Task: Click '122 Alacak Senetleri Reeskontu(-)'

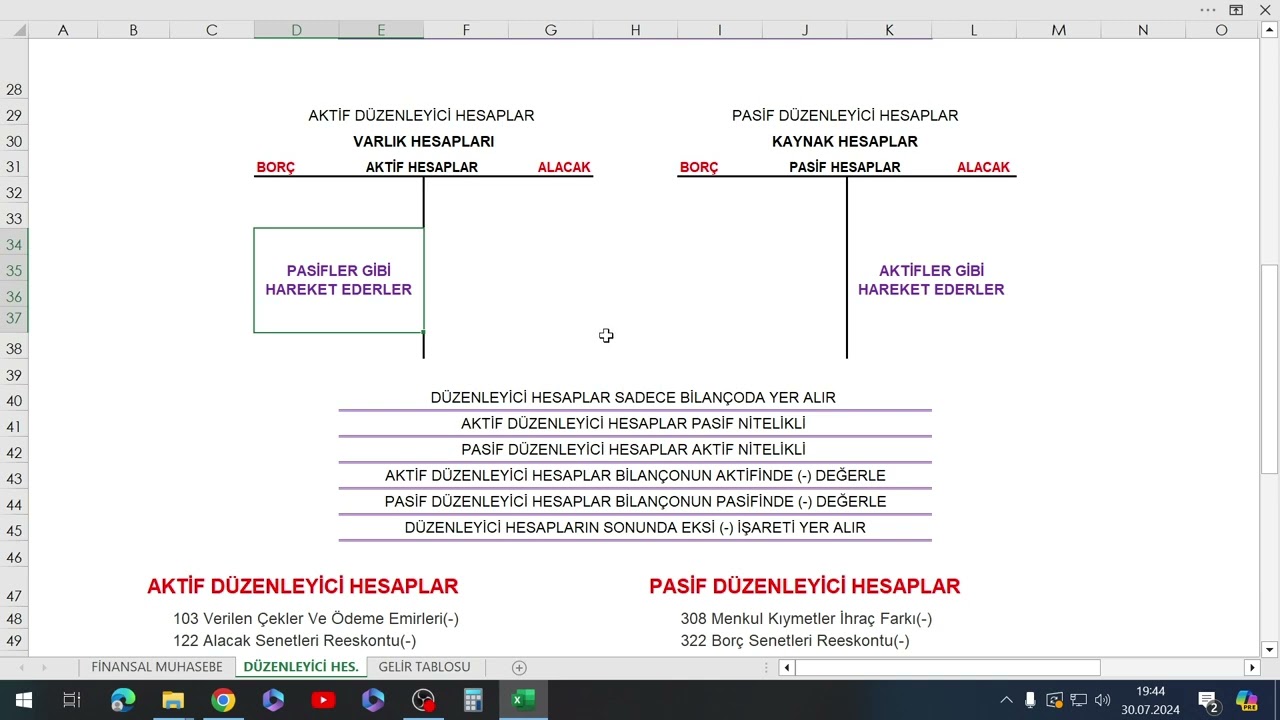Action: 295,641
